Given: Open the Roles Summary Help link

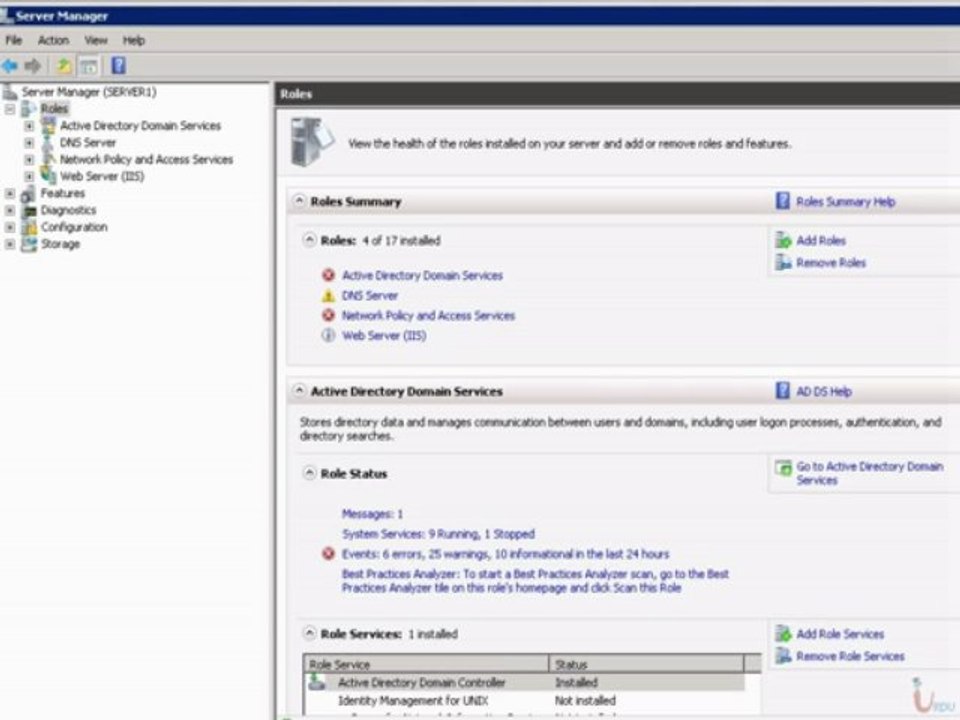Looking at the screenshot, I should (x=846, y=201).
